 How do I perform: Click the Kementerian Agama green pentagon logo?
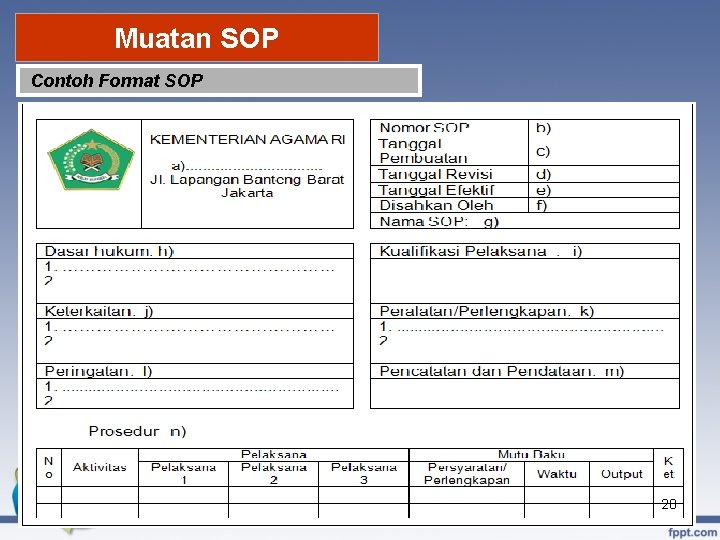(x=91, y=159)
